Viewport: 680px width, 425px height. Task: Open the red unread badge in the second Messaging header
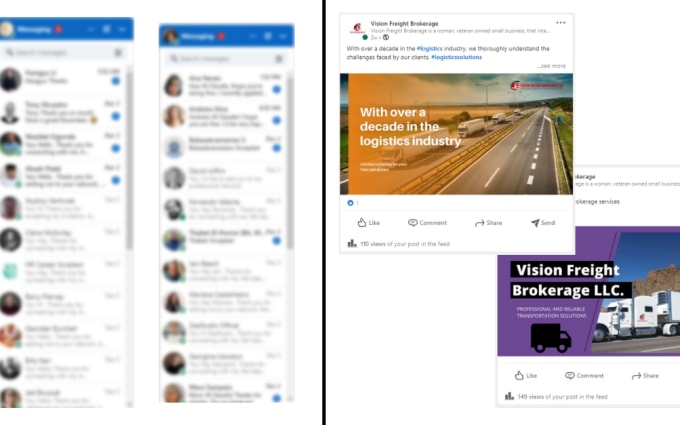221,36
